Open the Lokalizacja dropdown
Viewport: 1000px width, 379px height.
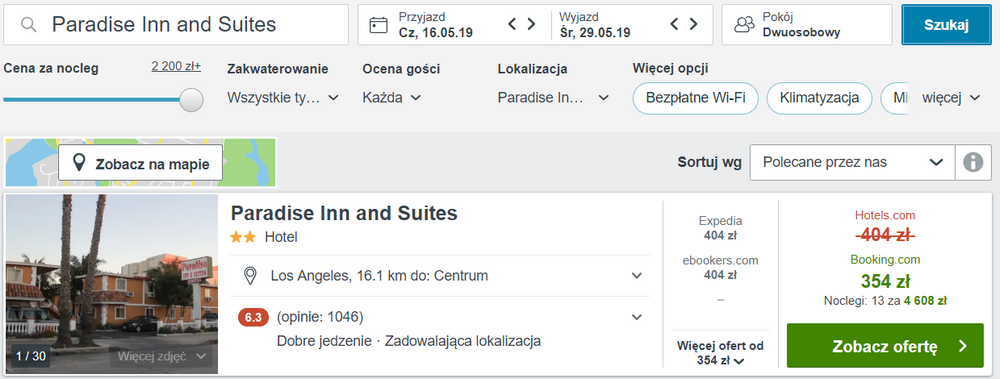(554, 98)
